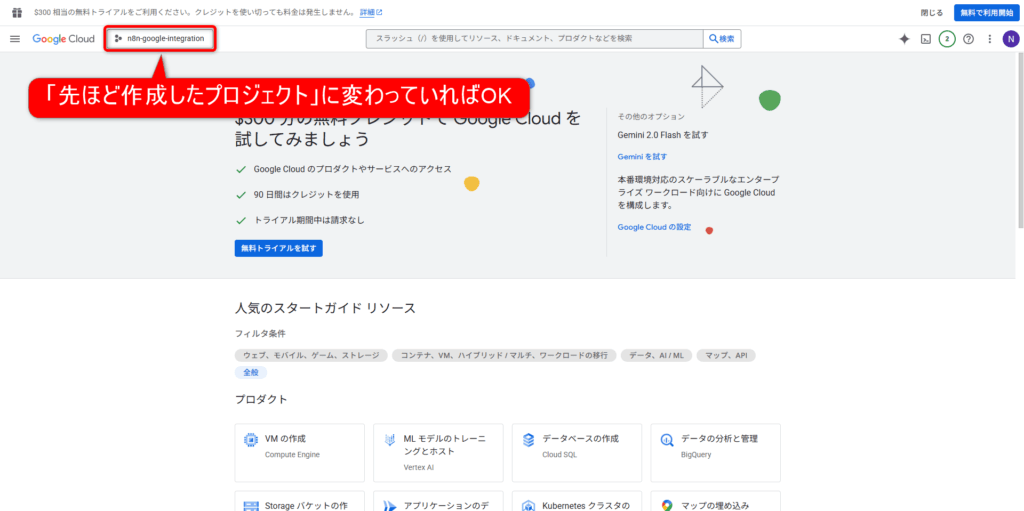Image resolution: width=1024 pixels, height=511 pixels.
Task: Dismiss the banner with 閉じる
Action: 931,12
